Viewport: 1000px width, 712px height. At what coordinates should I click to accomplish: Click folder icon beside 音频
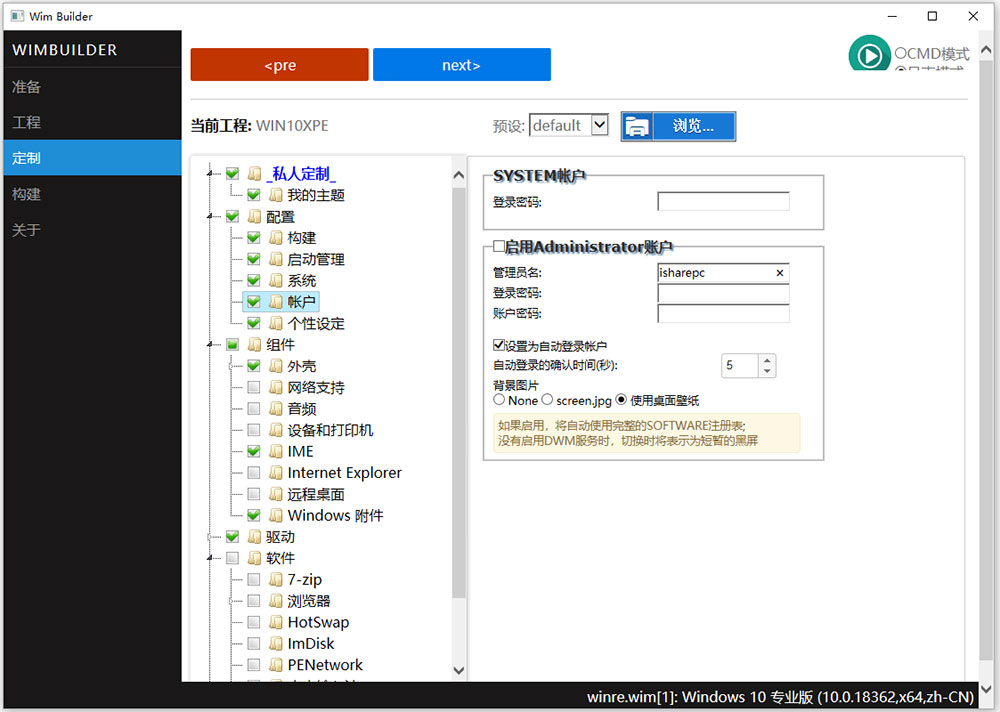coord(276,408)
